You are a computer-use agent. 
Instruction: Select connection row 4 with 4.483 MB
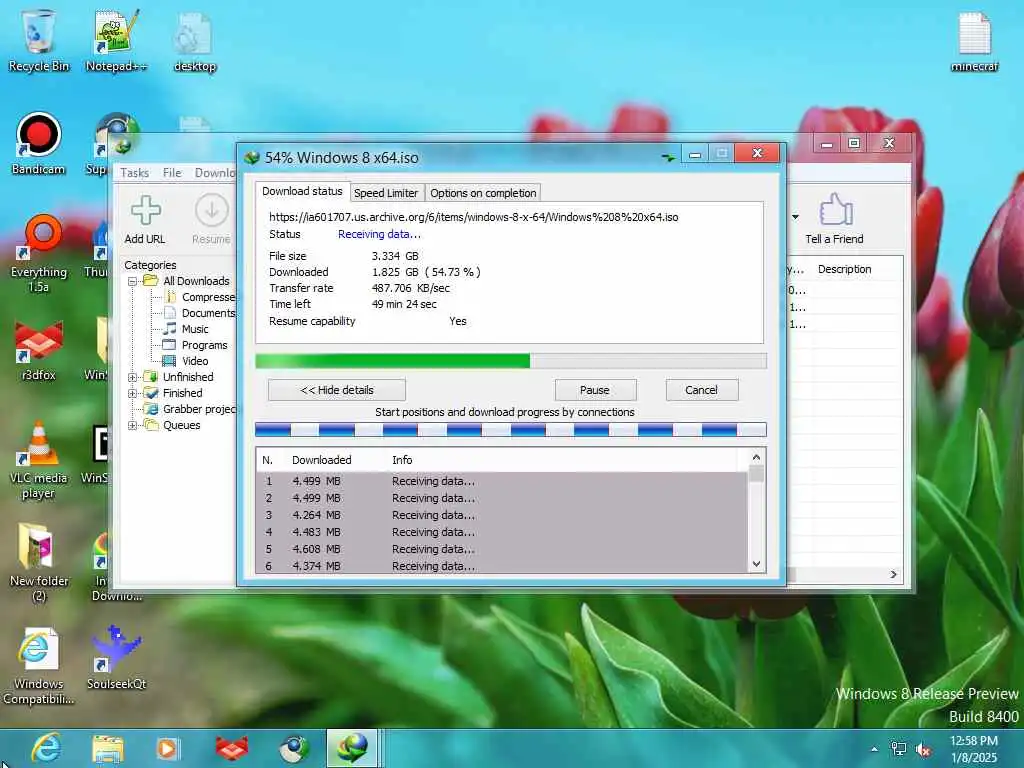(502, 532)
